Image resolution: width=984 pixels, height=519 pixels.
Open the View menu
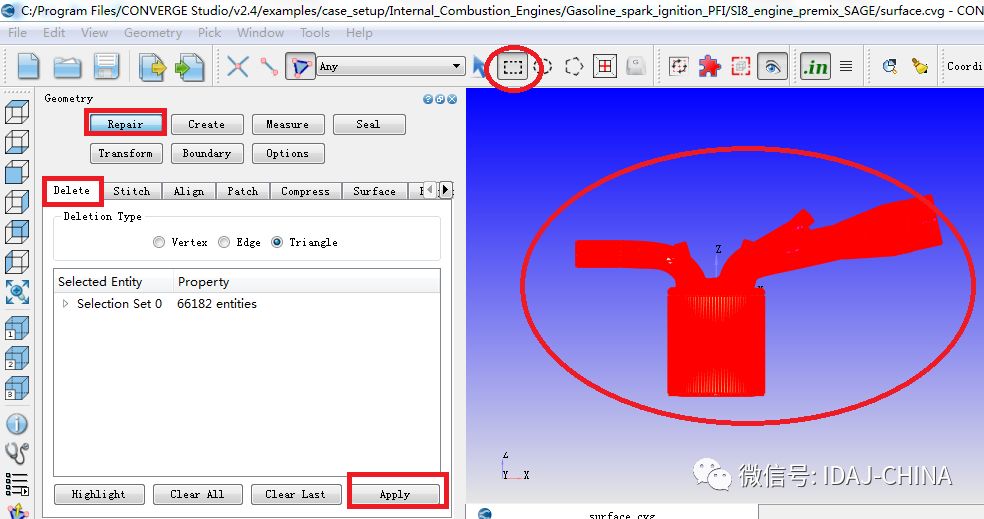click(x=94, y=33)
